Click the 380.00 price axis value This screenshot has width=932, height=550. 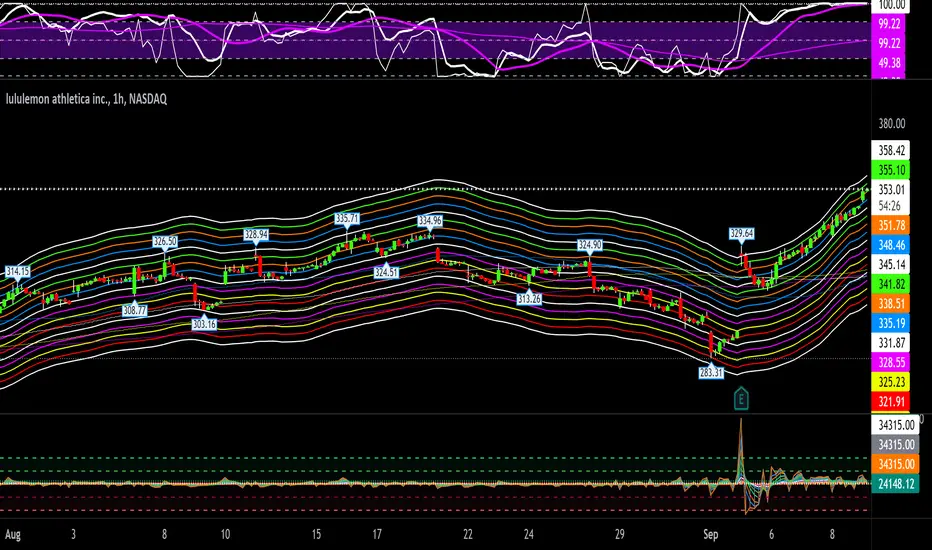(892, 124)
